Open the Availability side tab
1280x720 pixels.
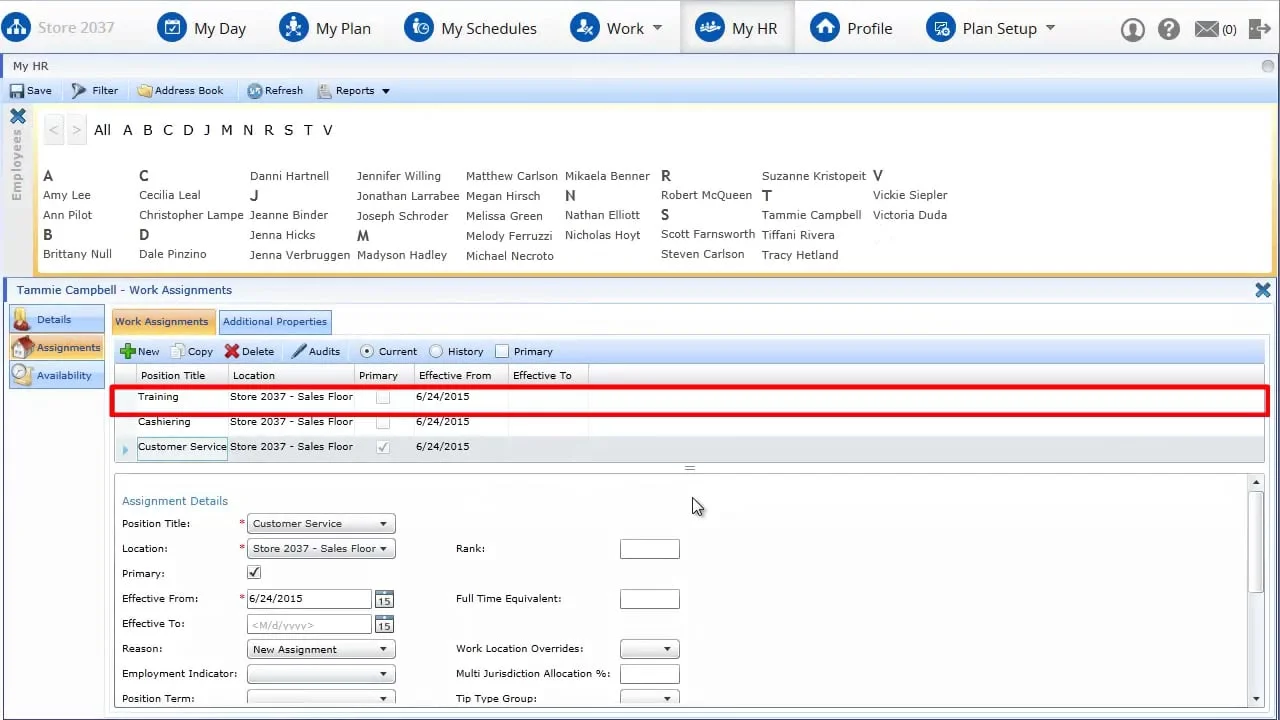click(x=56, y=375)
